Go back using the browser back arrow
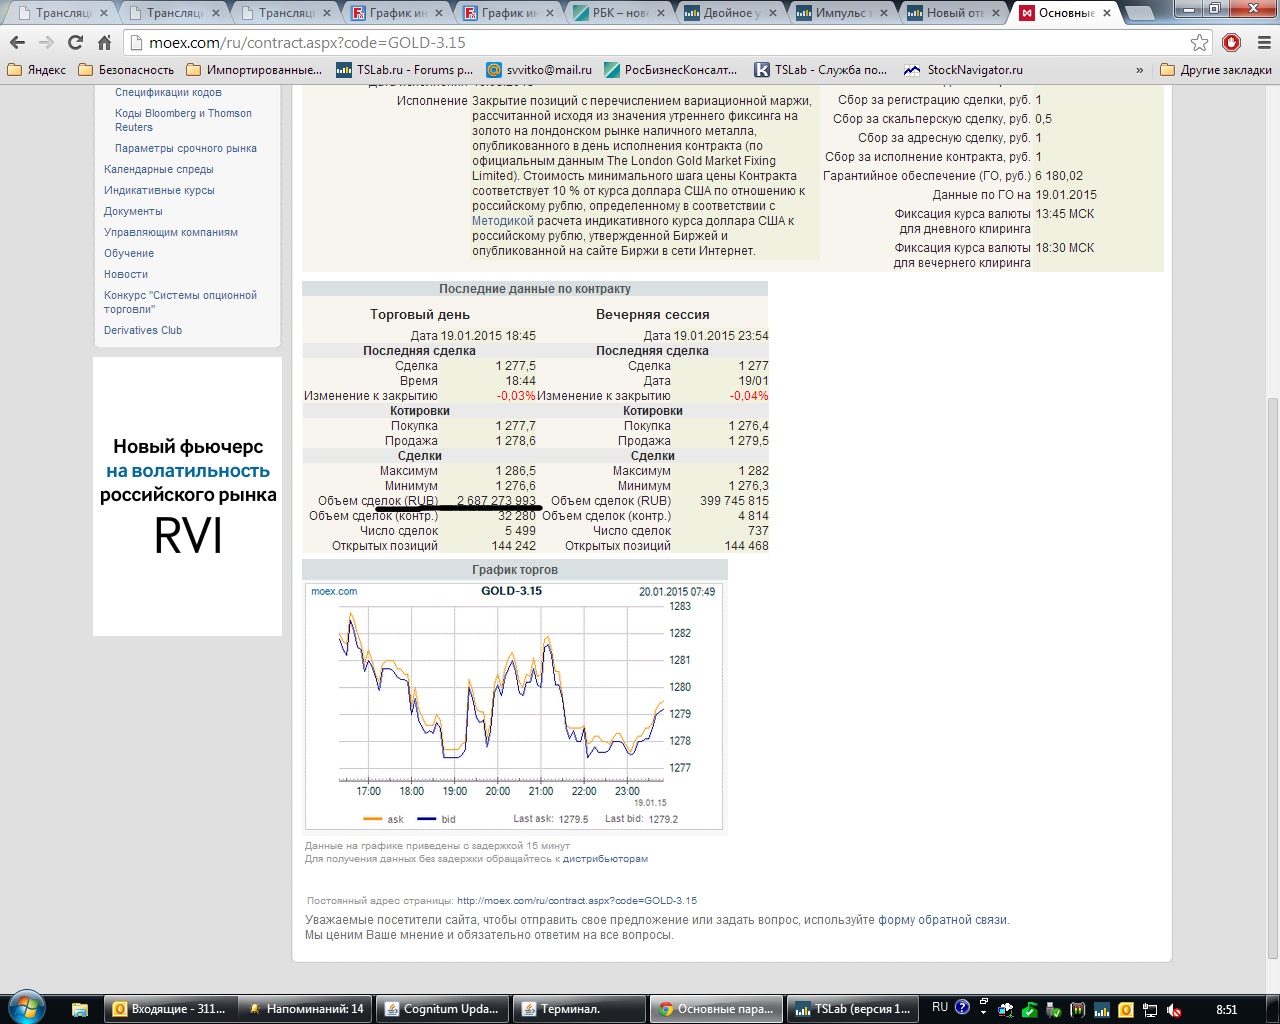 [18, 43]
